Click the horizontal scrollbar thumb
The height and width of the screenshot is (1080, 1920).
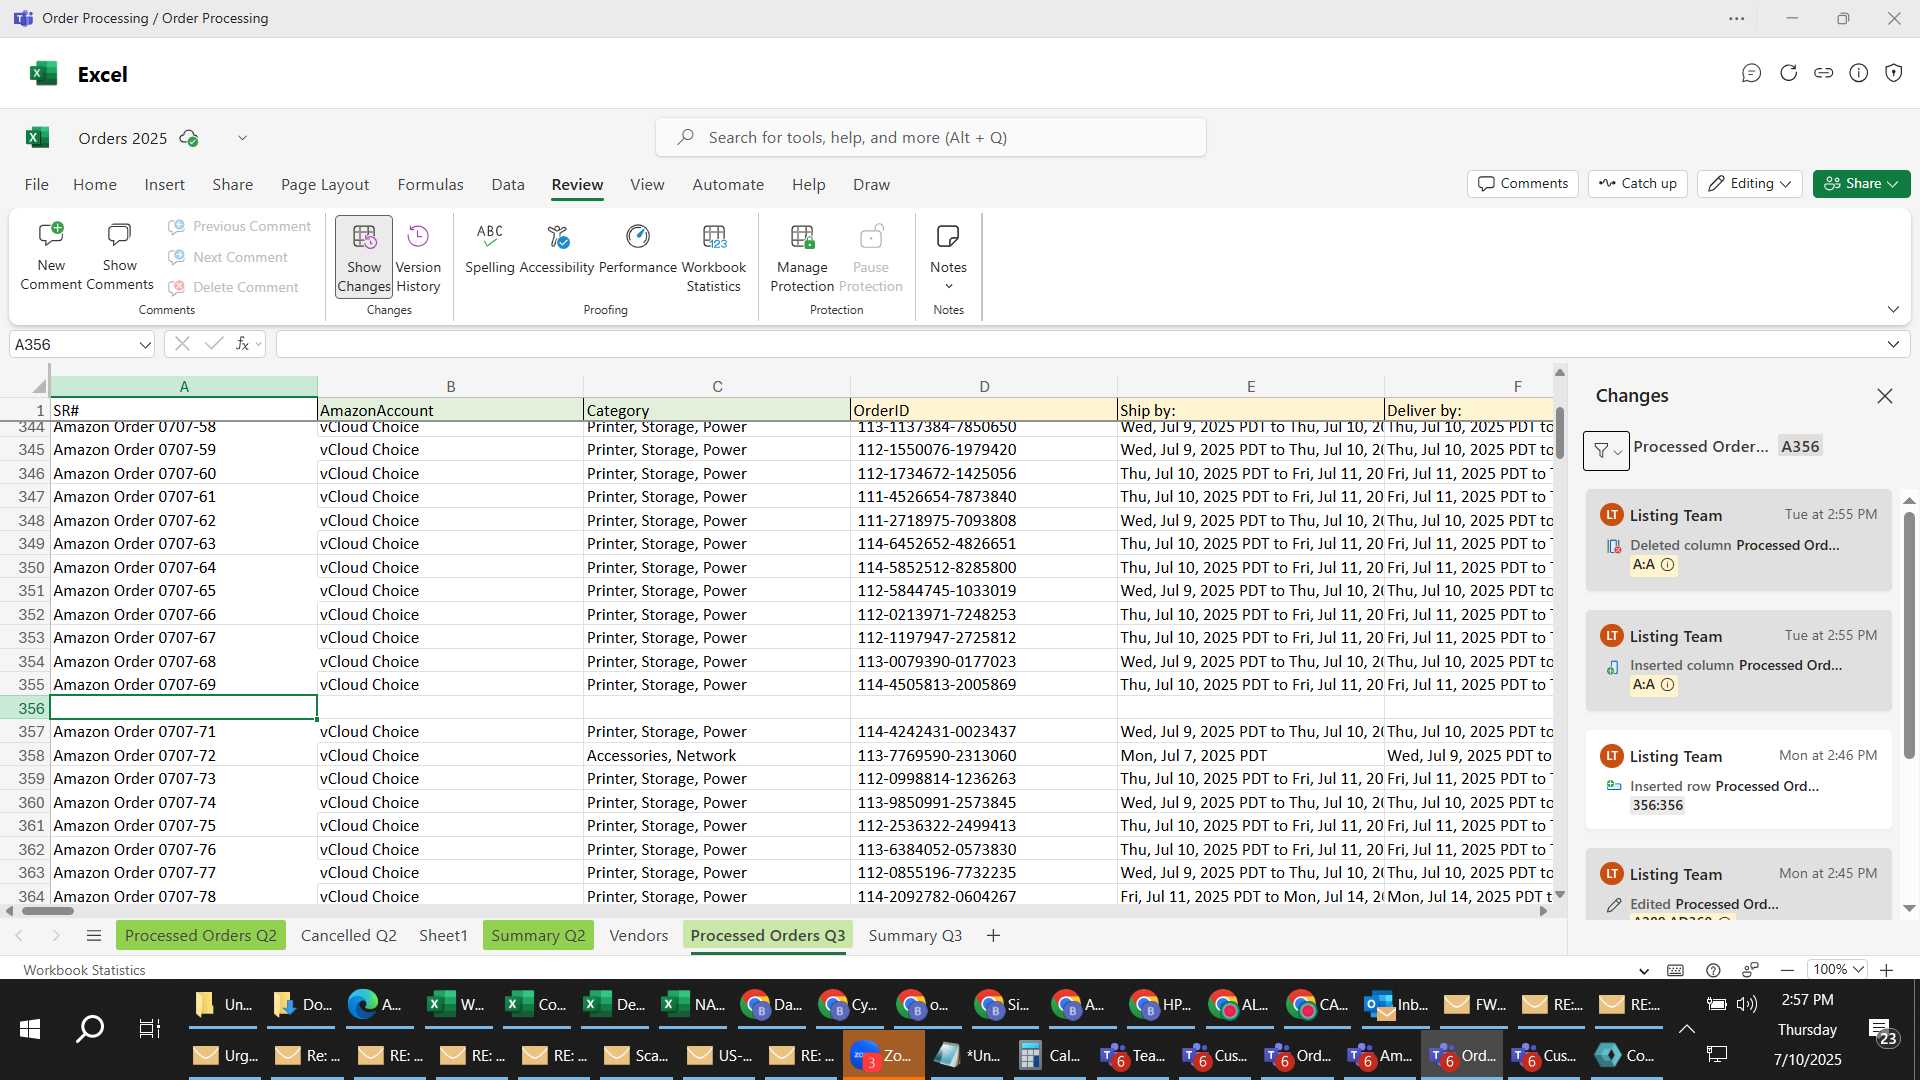[48, 911]
